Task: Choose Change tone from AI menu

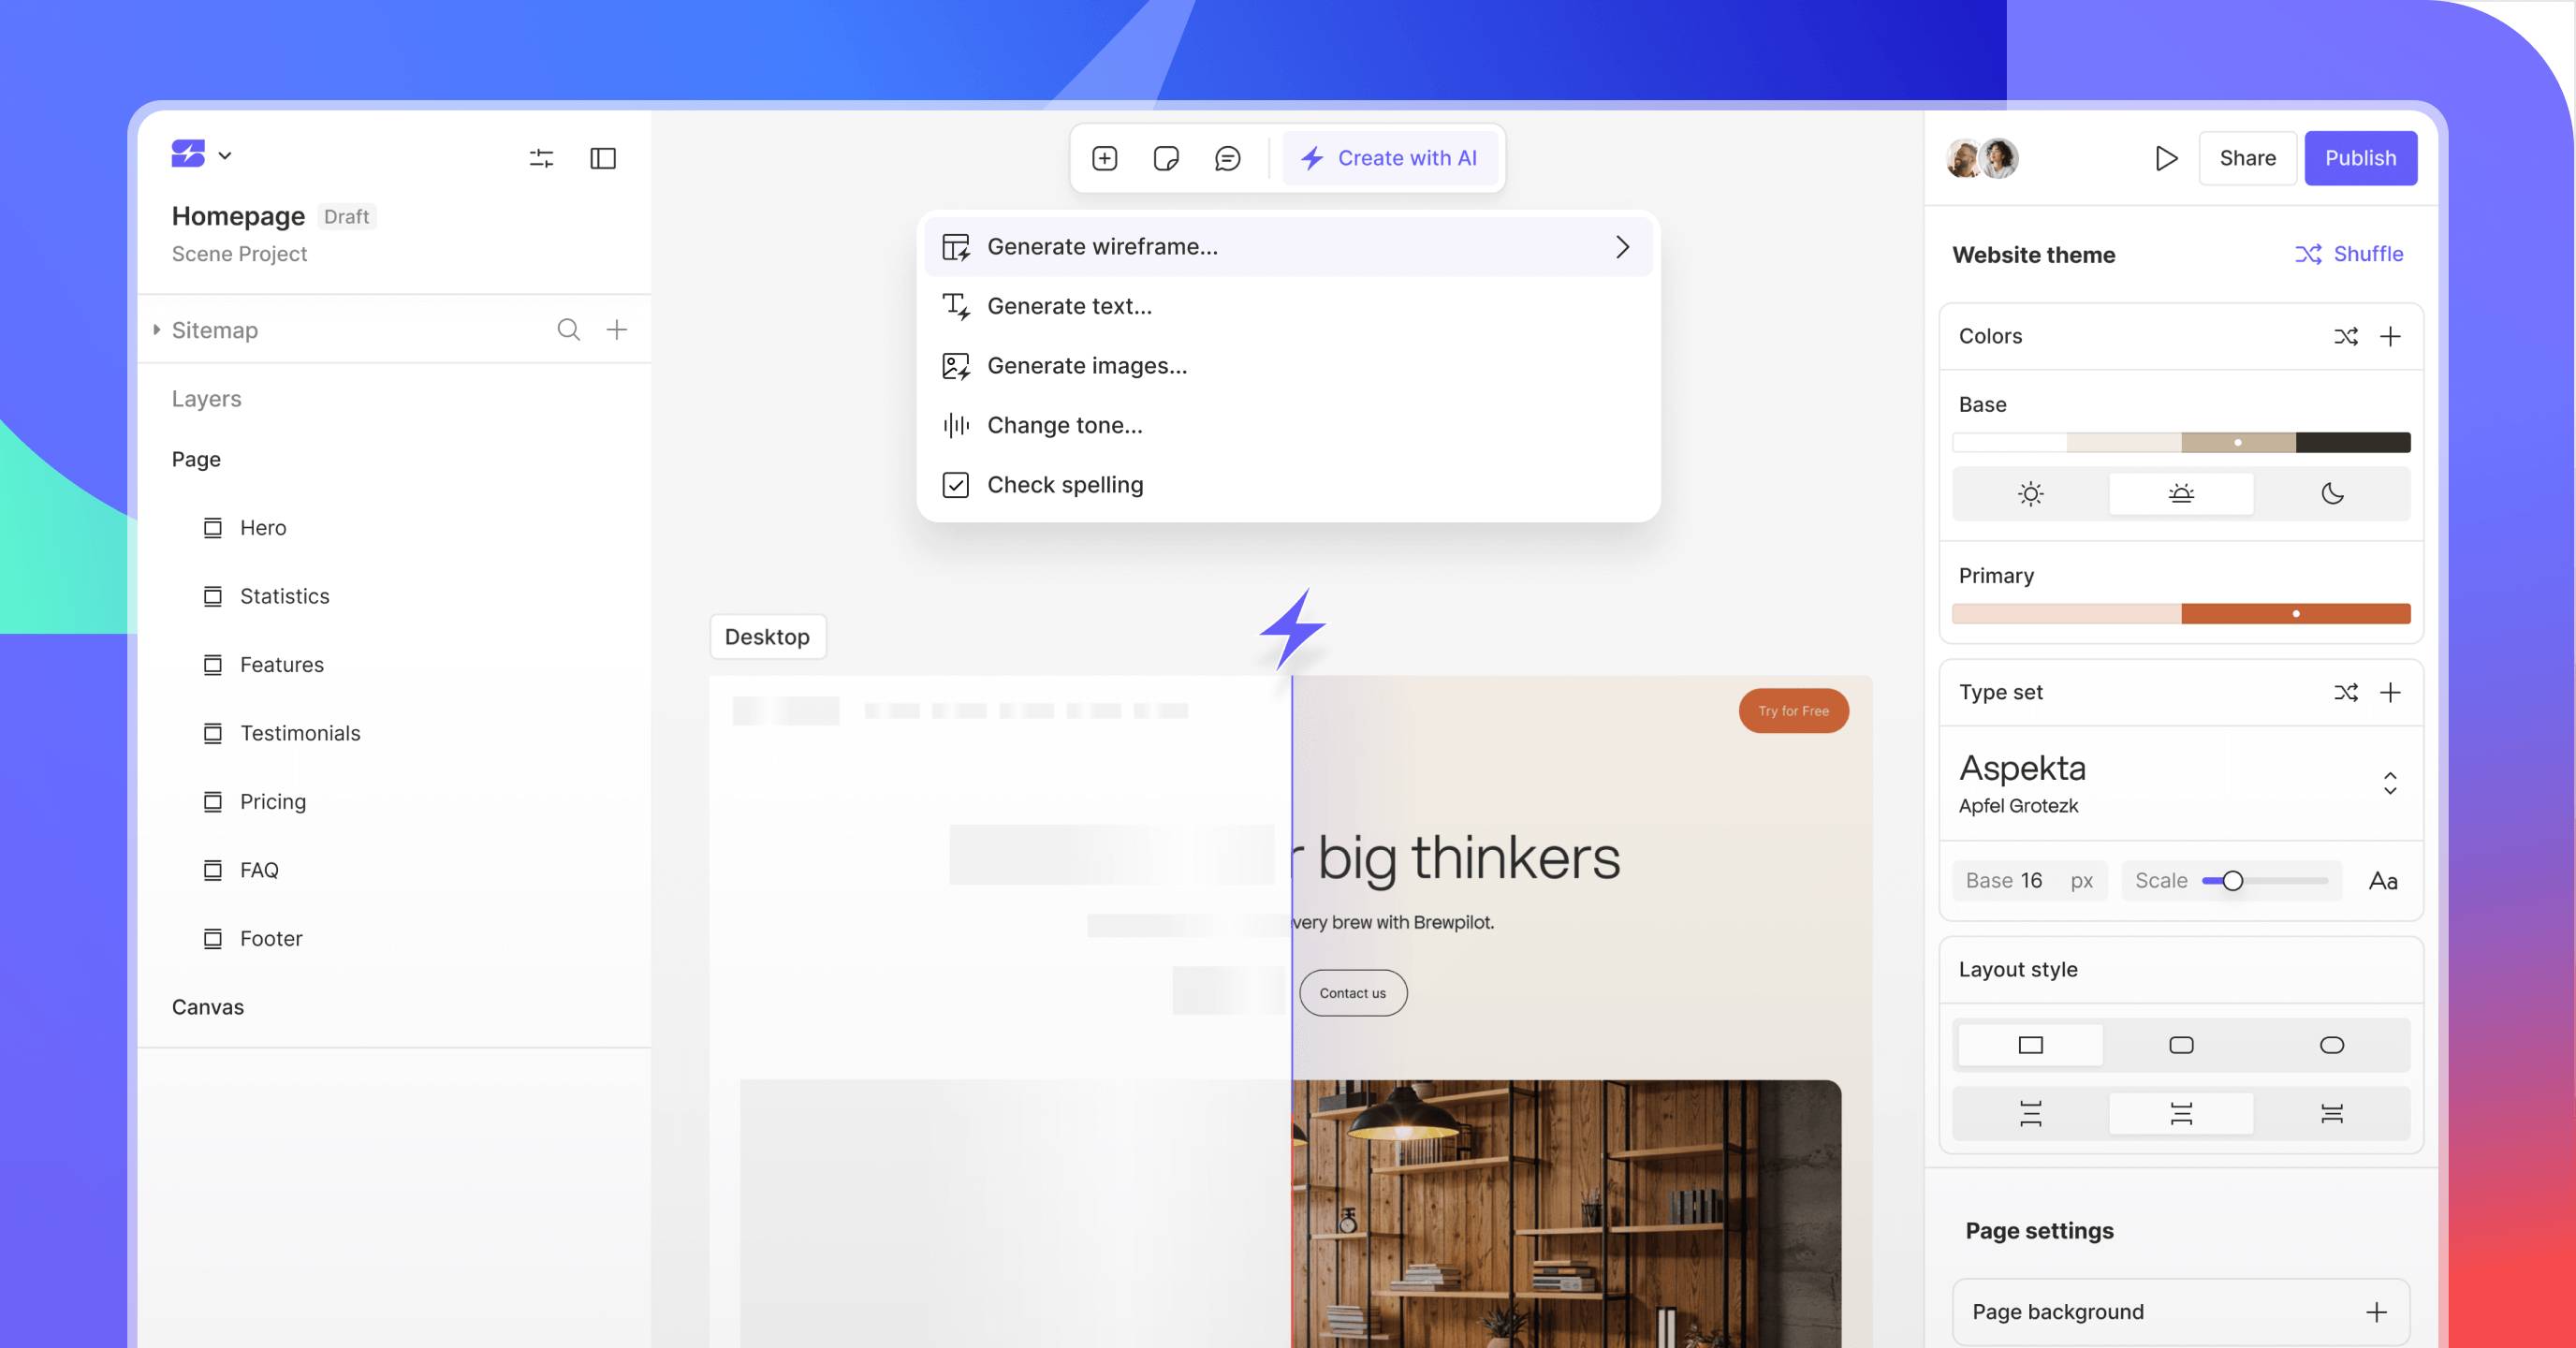Action: pos(1064,425)
